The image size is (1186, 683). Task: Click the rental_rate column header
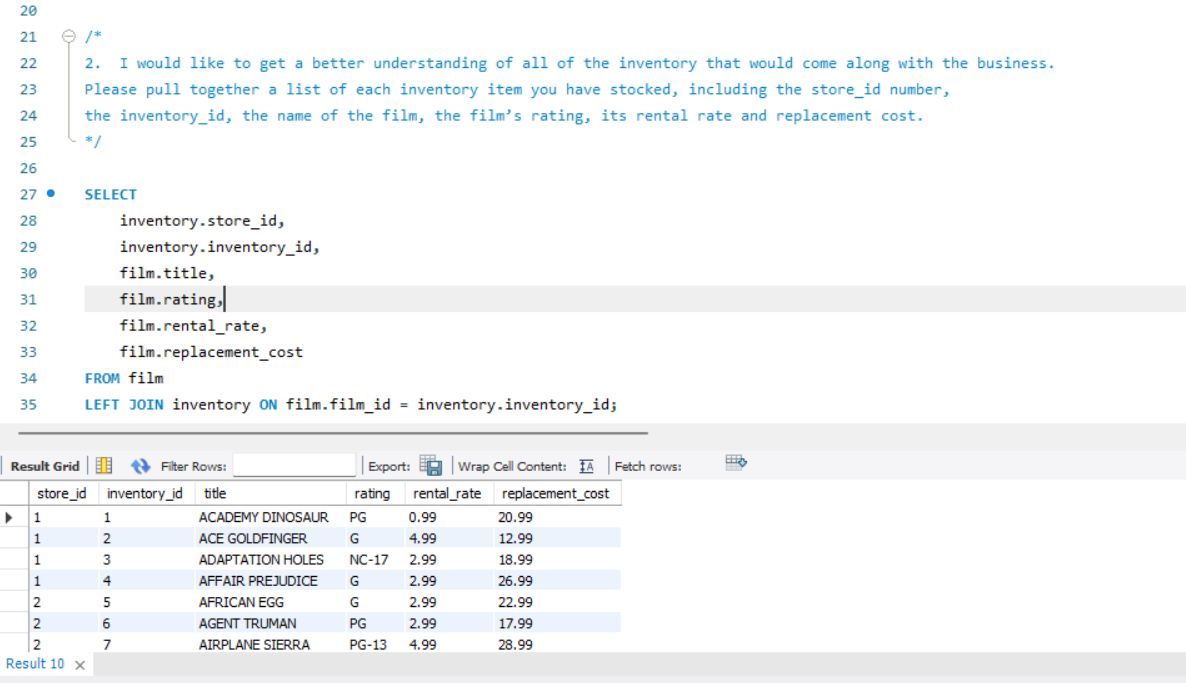[x=446, y=493]
